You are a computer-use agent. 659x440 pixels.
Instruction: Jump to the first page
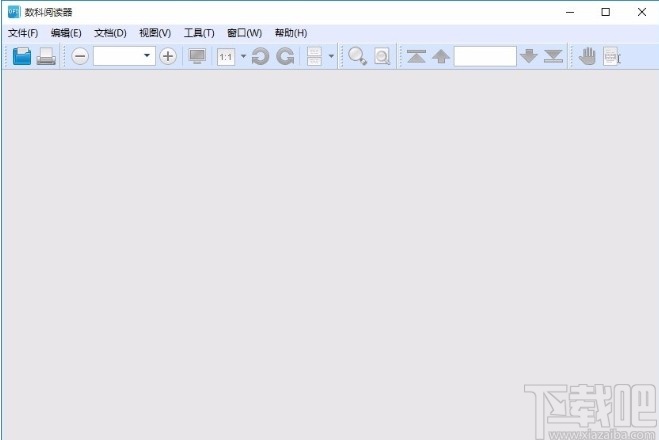416,56
